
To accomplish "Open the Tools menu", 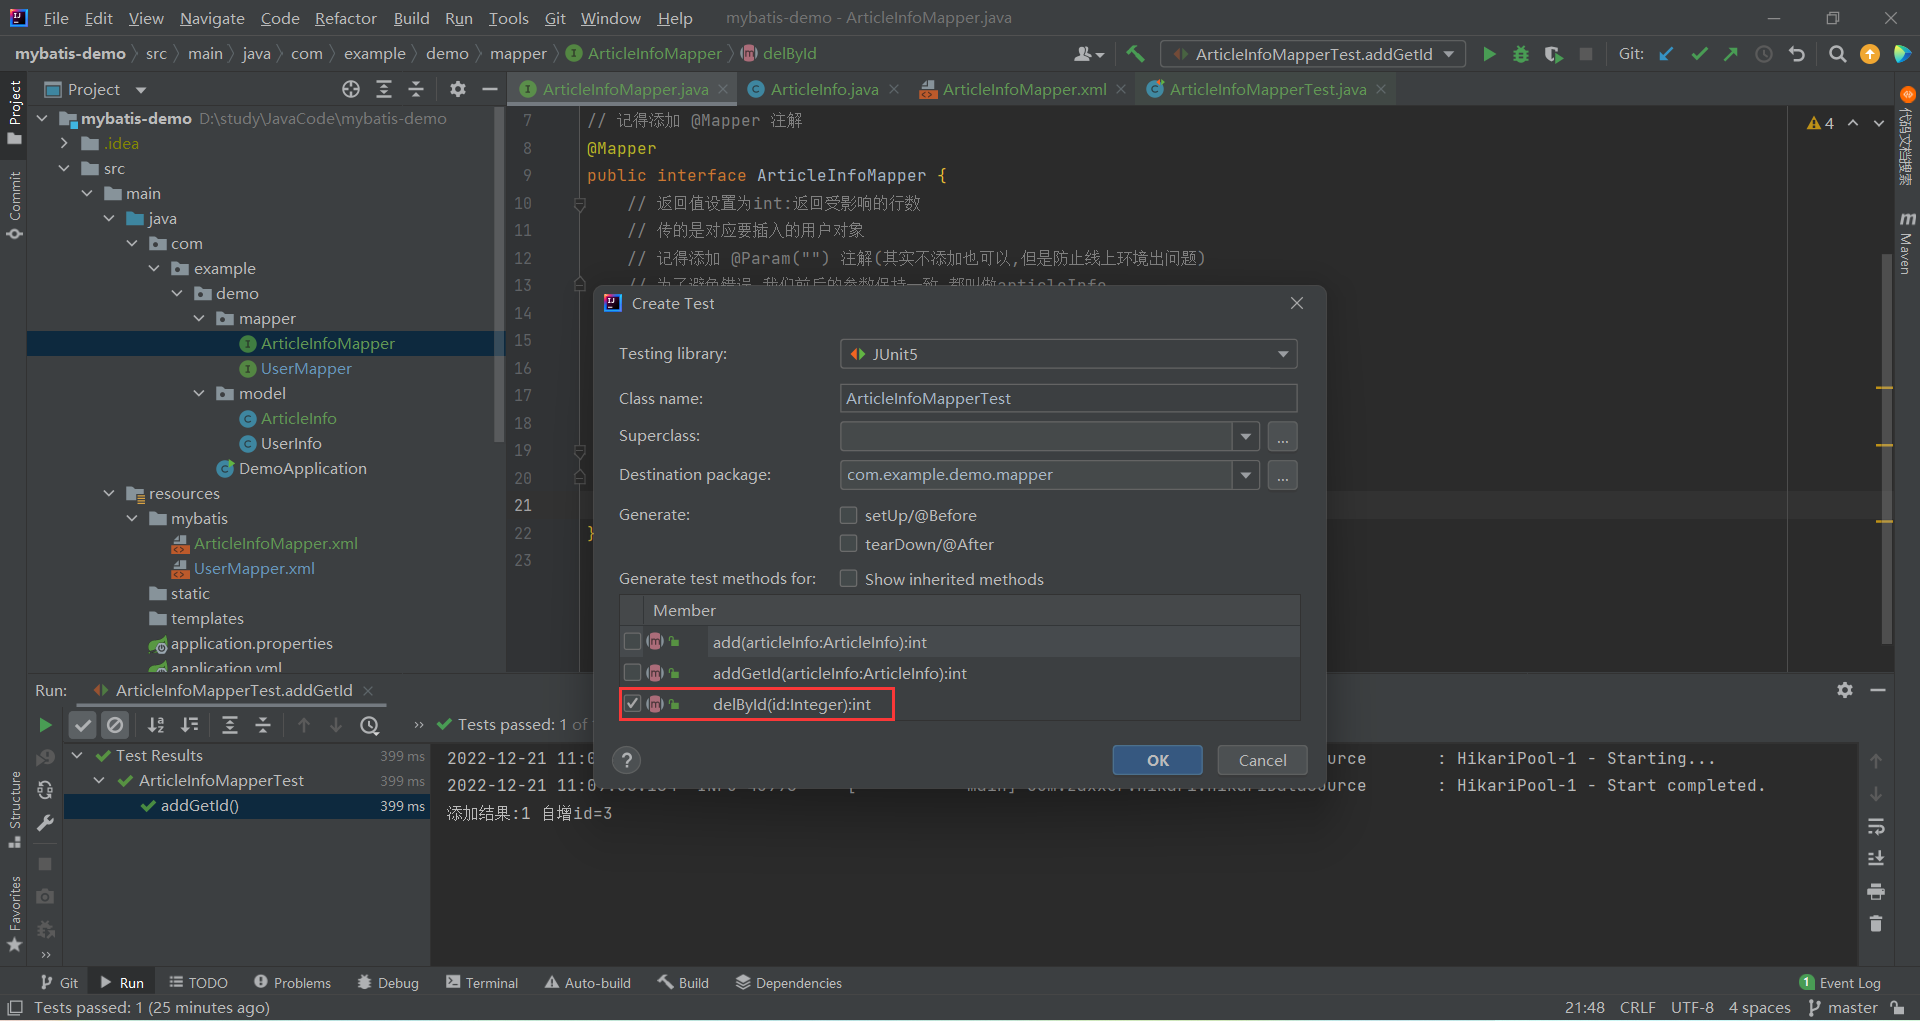I will click(x=508, y=18).
